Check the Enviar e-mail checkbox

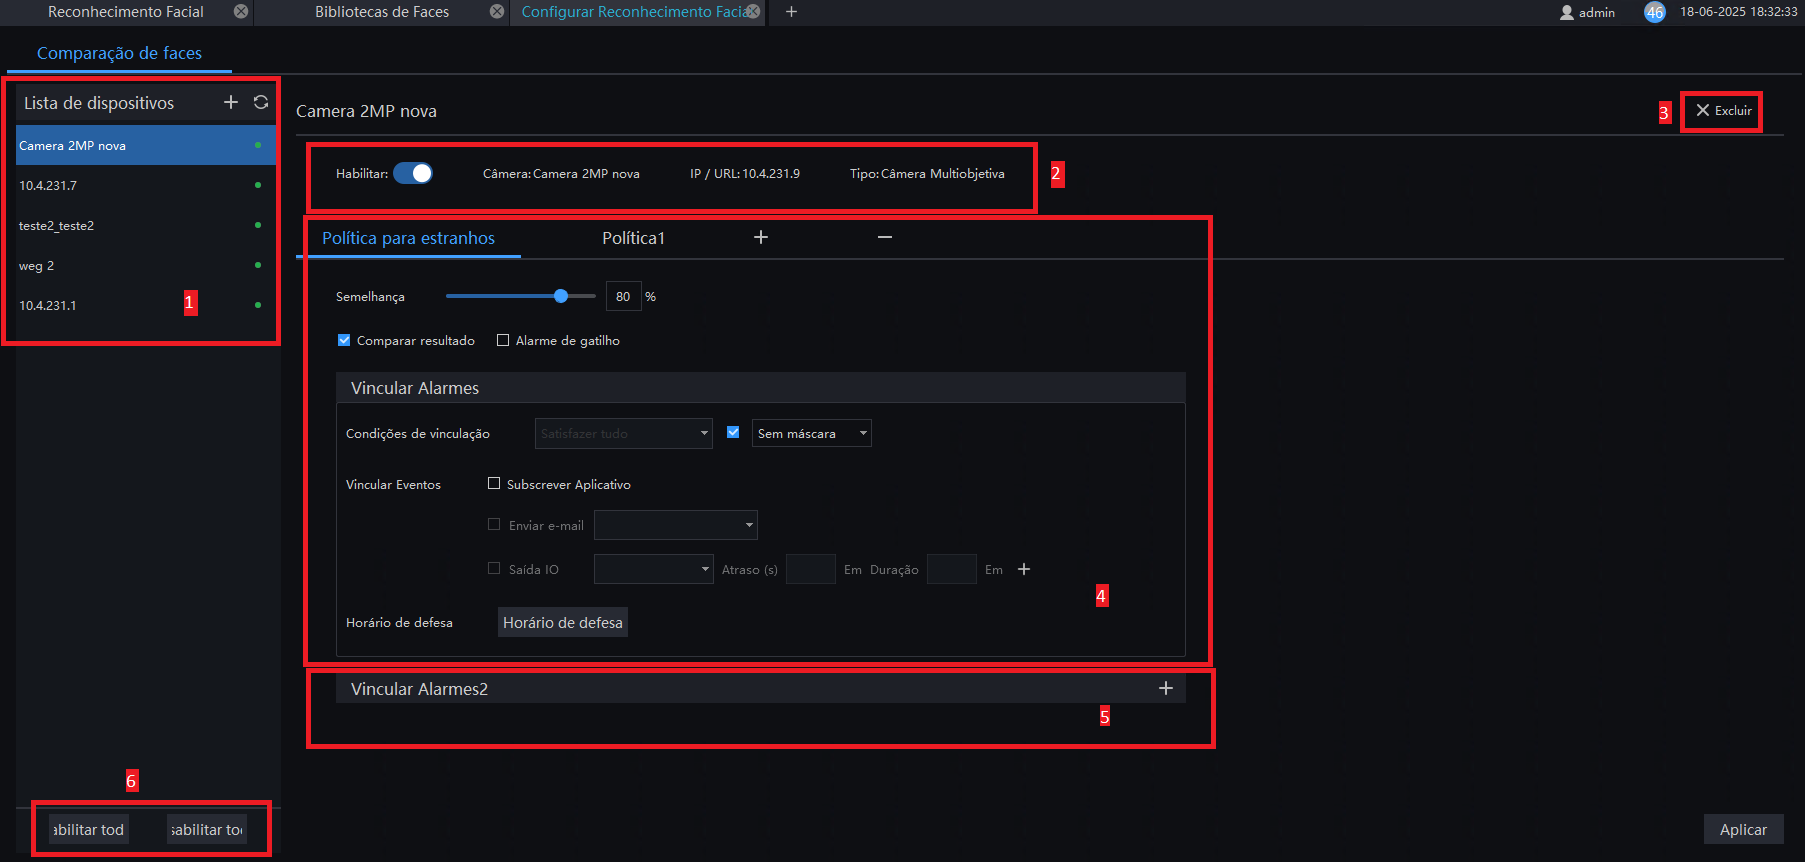[494, 524]
